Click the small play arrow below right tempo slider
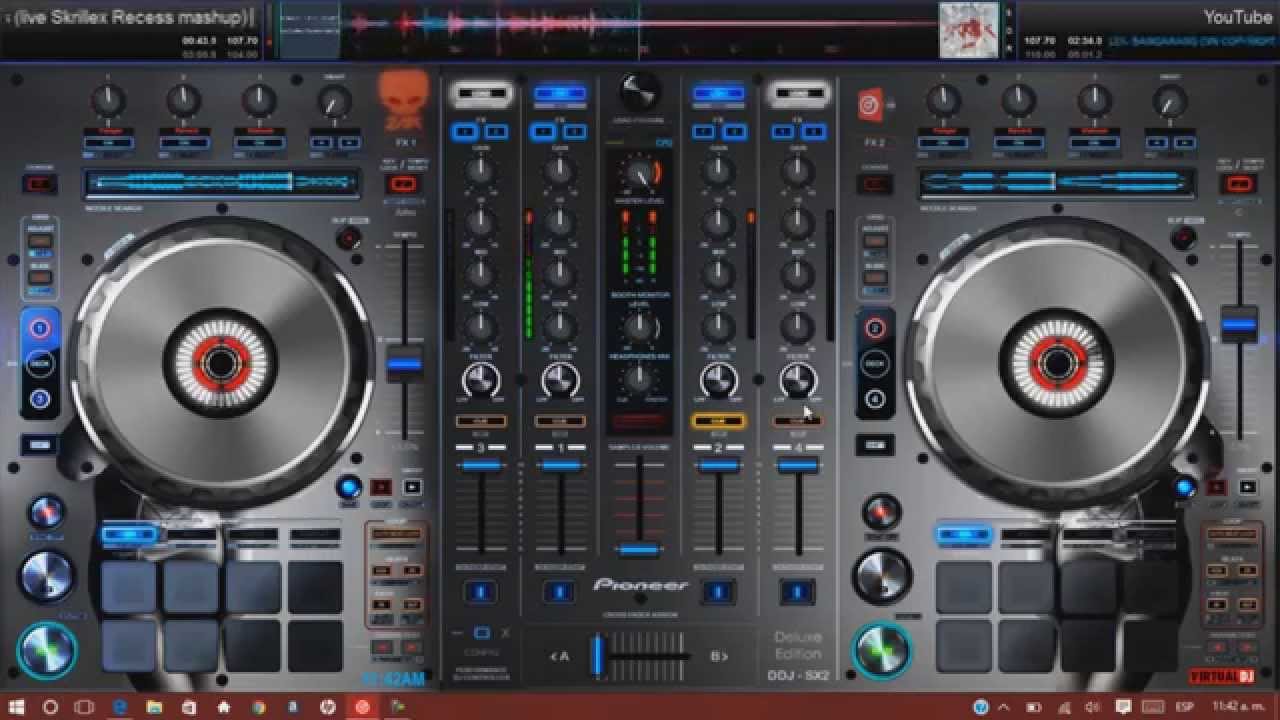The width and height of the screenshot is (1280, 720). [1247, 487]
